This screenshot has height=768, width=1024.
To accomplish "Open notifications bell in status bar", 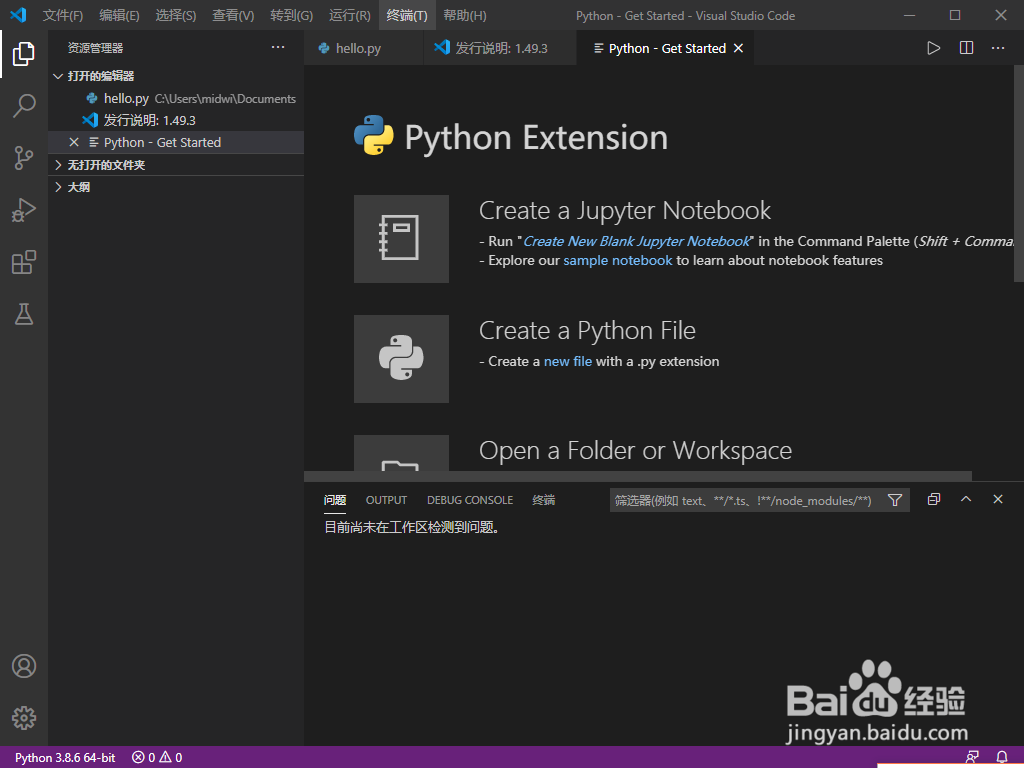I will 1002,758.
